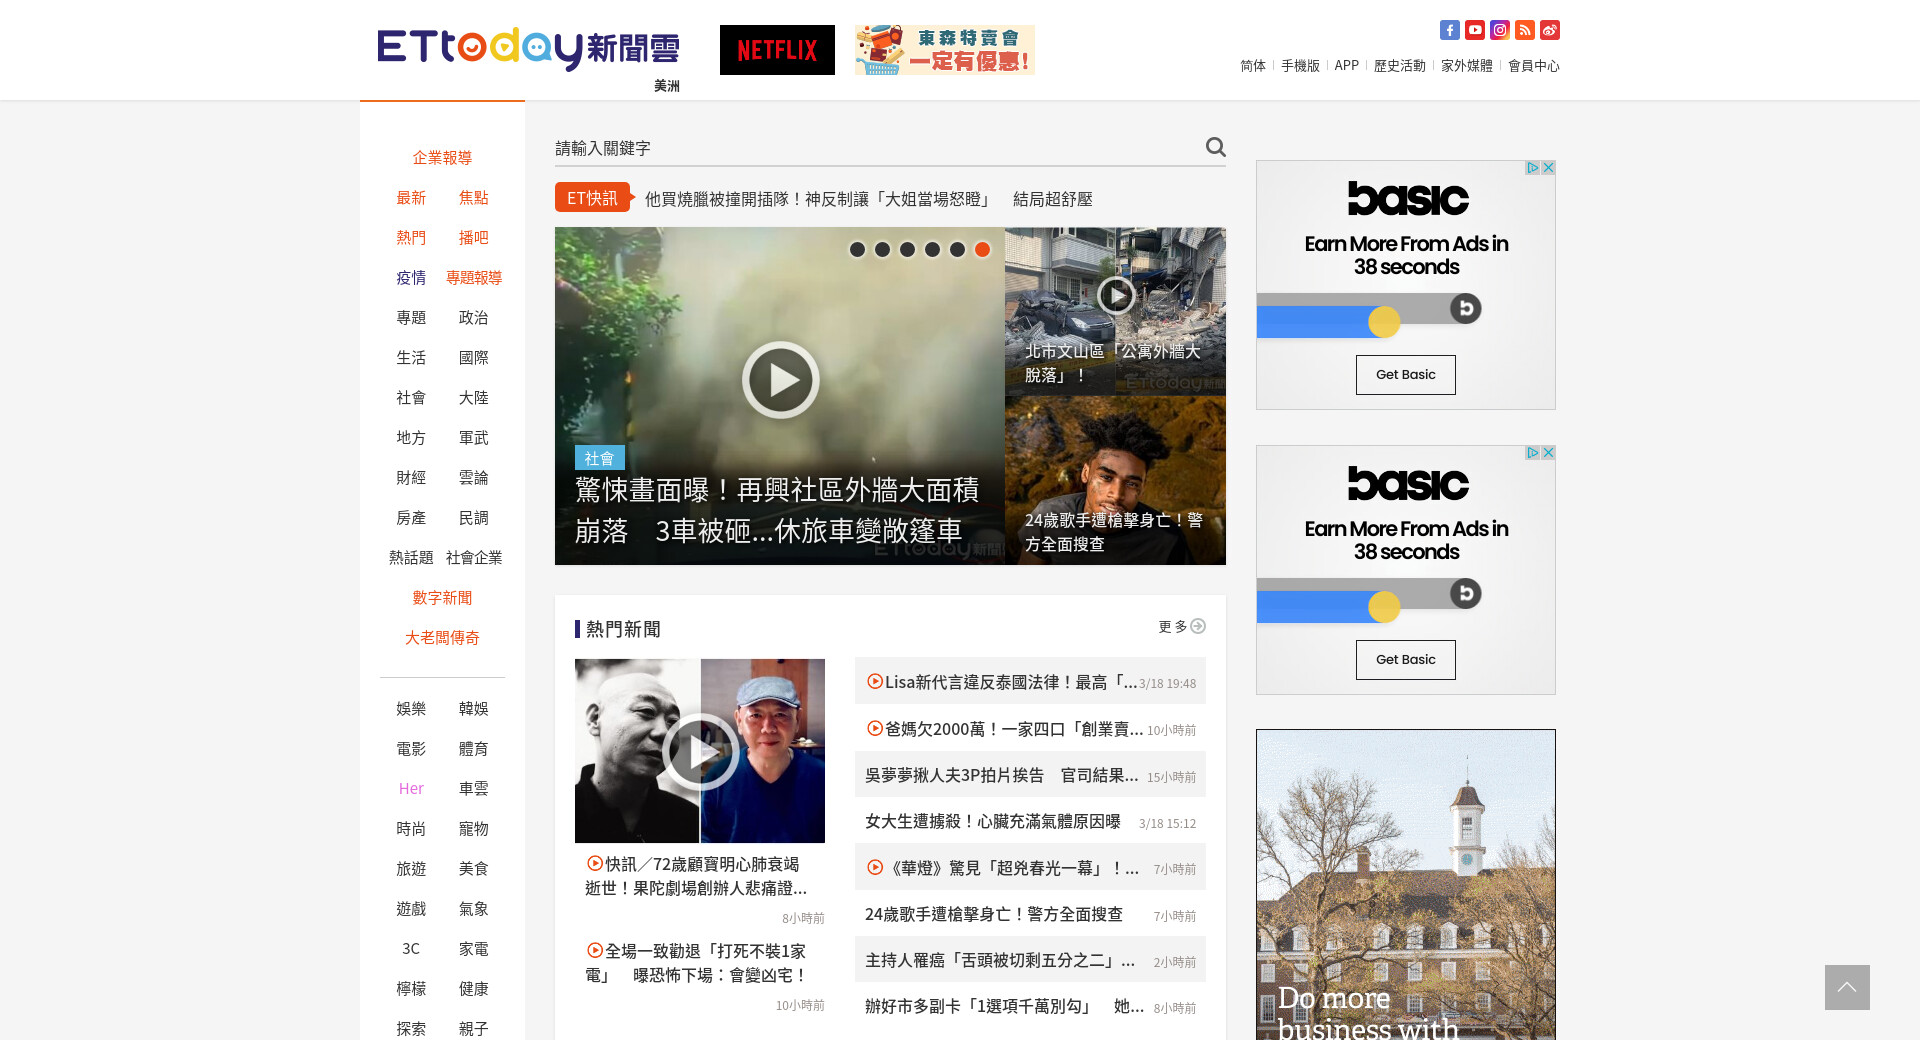Click the ETtoday新聞雲 logo
The width and height of the screenshot is (1920, 1040).
coord(528,48)
